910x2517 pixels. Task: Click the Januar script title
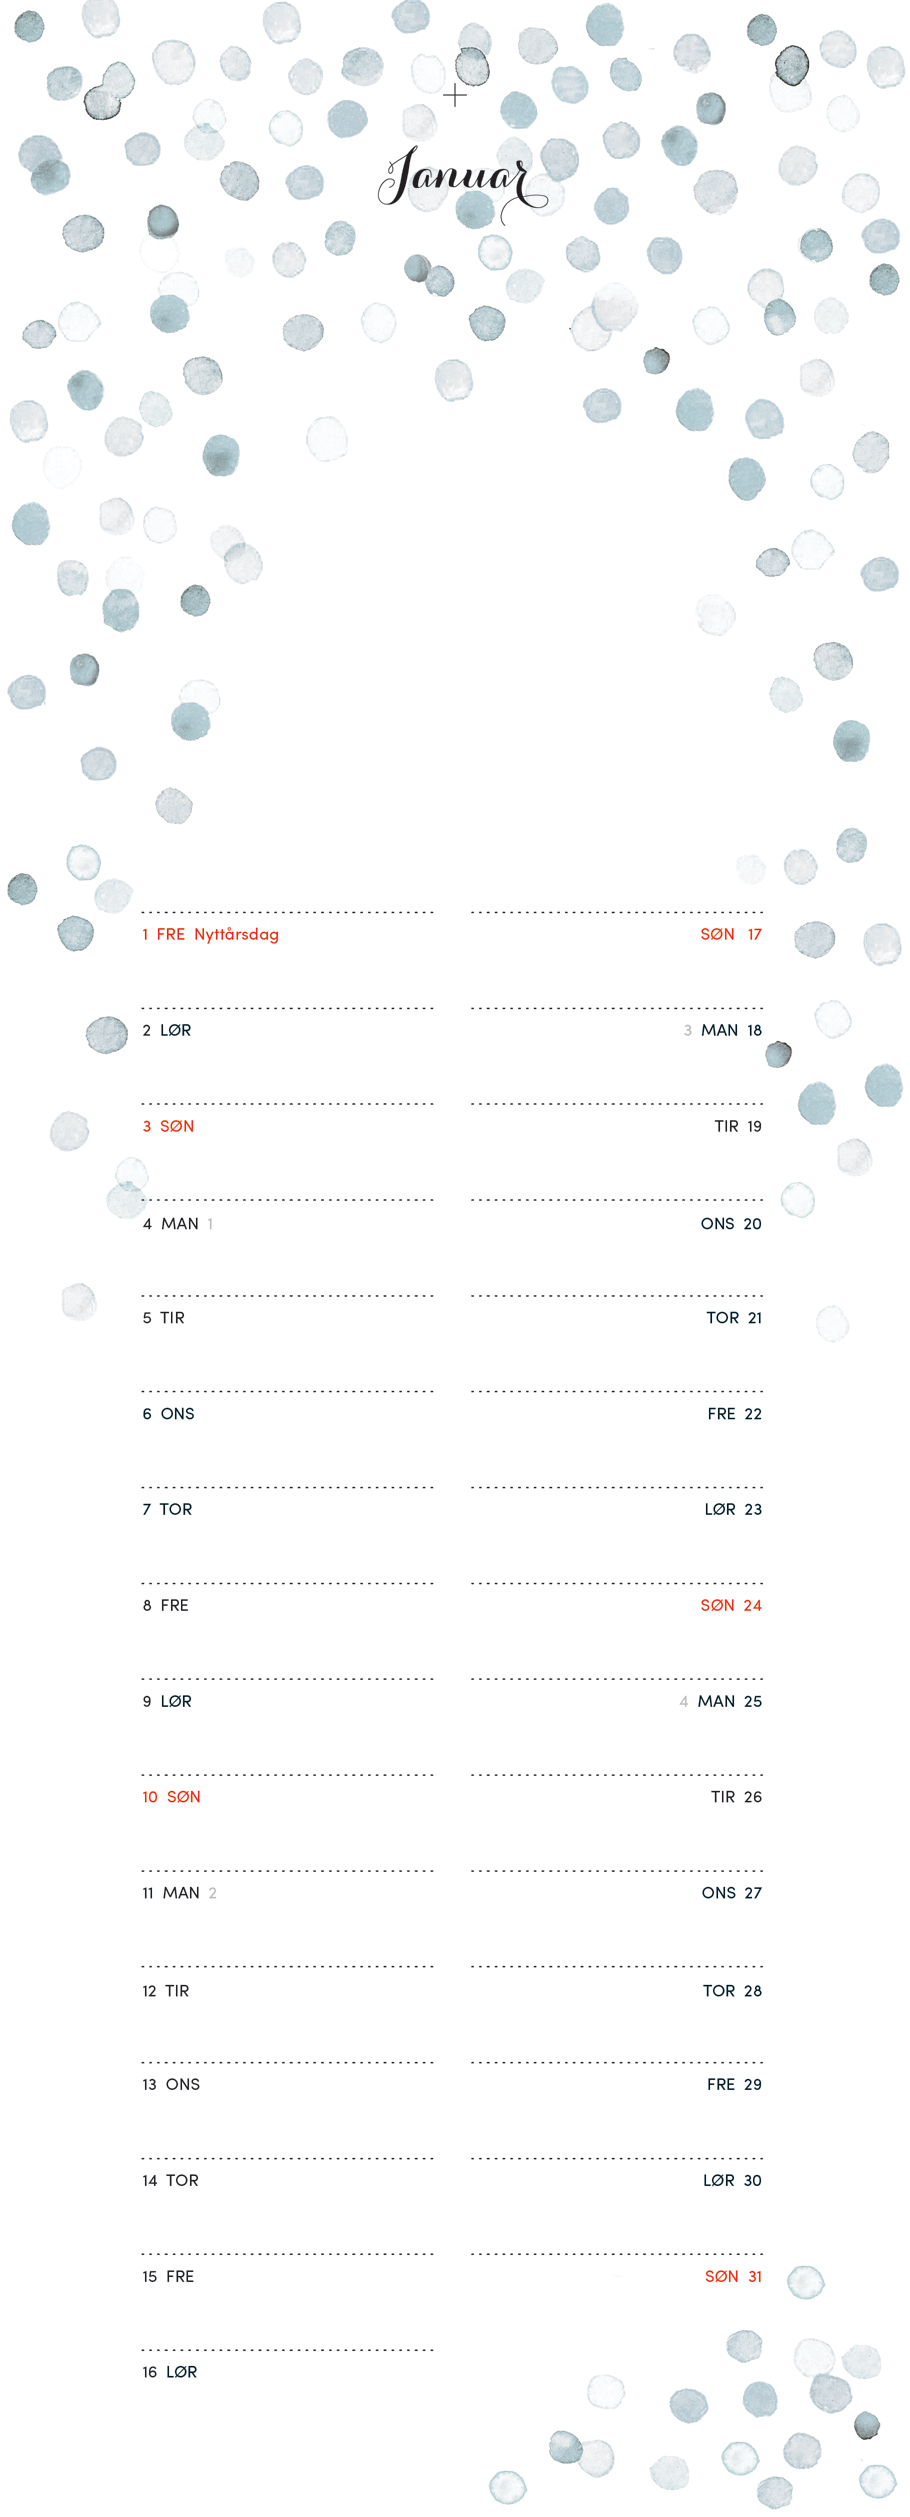[x=460, y=180]
